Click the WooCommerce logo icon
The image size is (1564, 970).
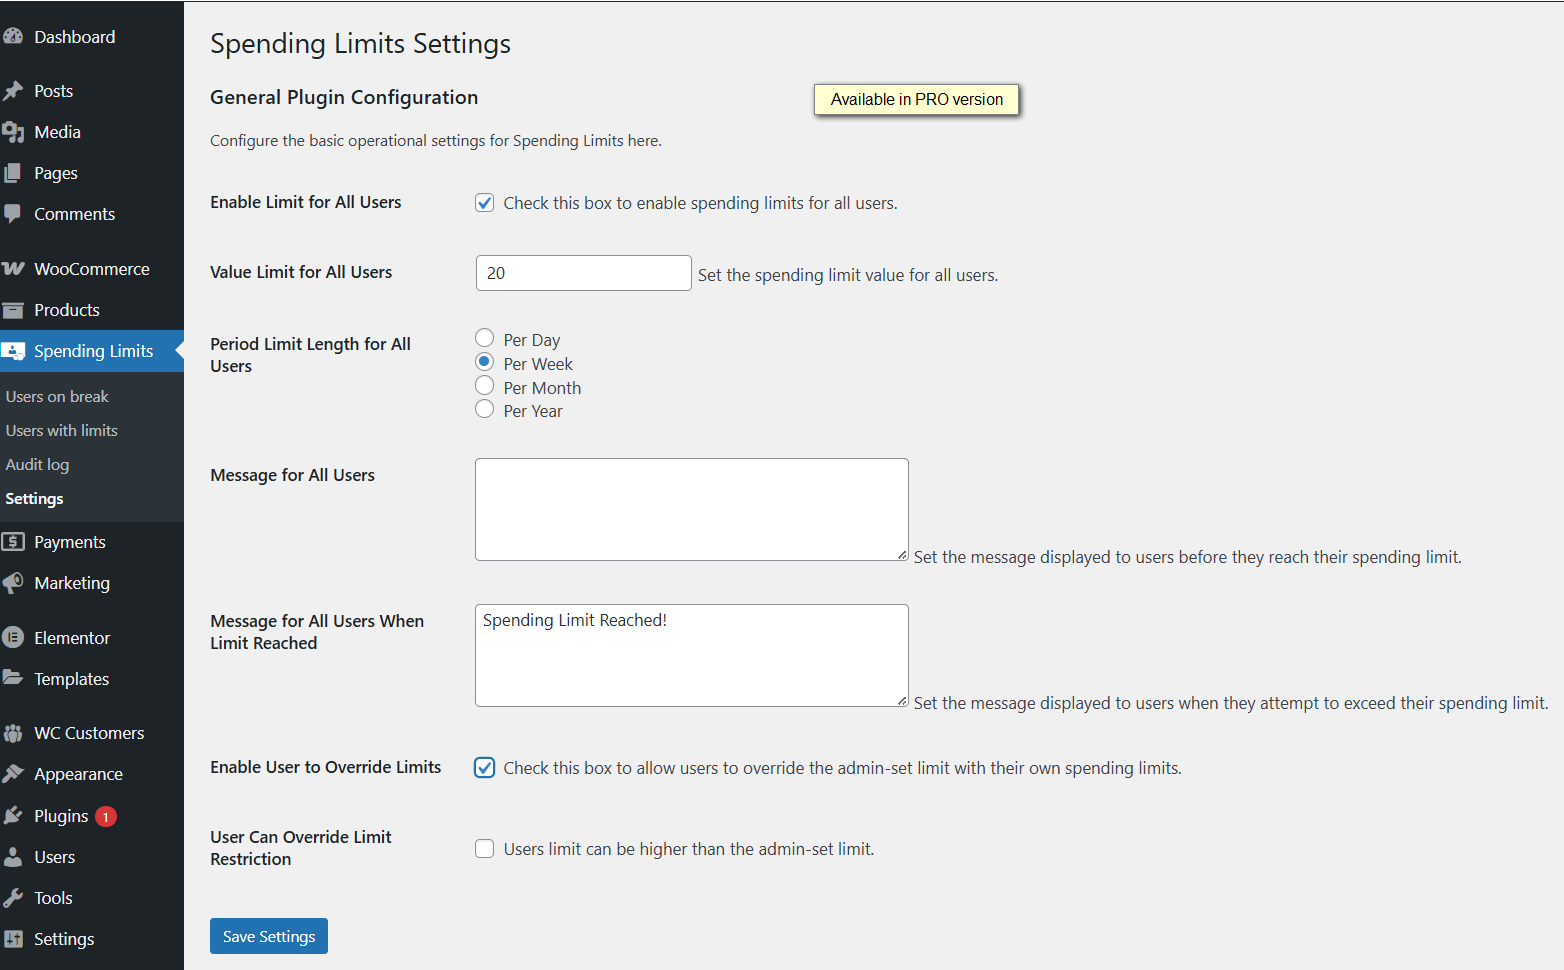tap(13, 269)
